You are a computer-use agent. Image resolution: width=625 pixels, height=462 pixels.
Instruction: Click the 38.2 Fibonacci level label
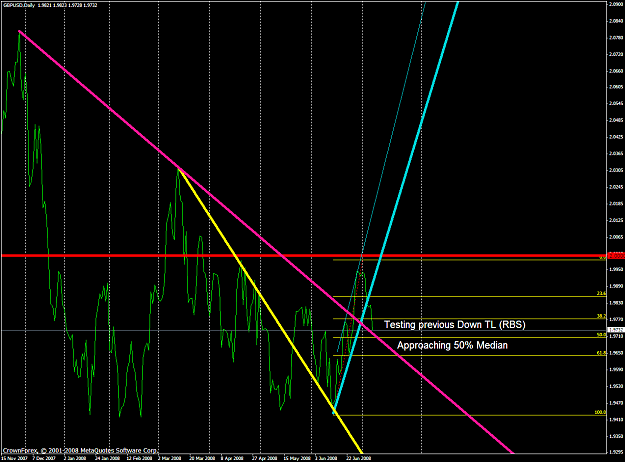(x=601, y=316)
